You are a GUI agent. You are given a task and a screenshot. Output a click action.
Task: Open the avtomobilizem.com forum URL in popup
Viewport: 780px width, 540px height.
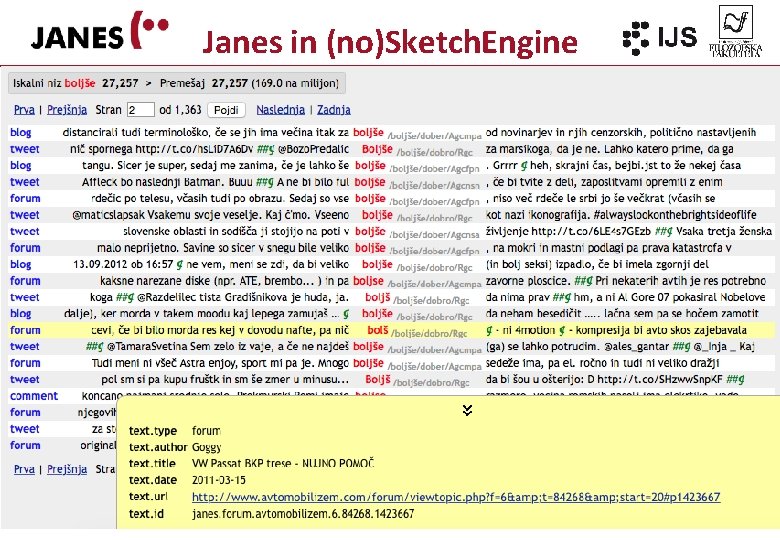[x=456, y=497]
